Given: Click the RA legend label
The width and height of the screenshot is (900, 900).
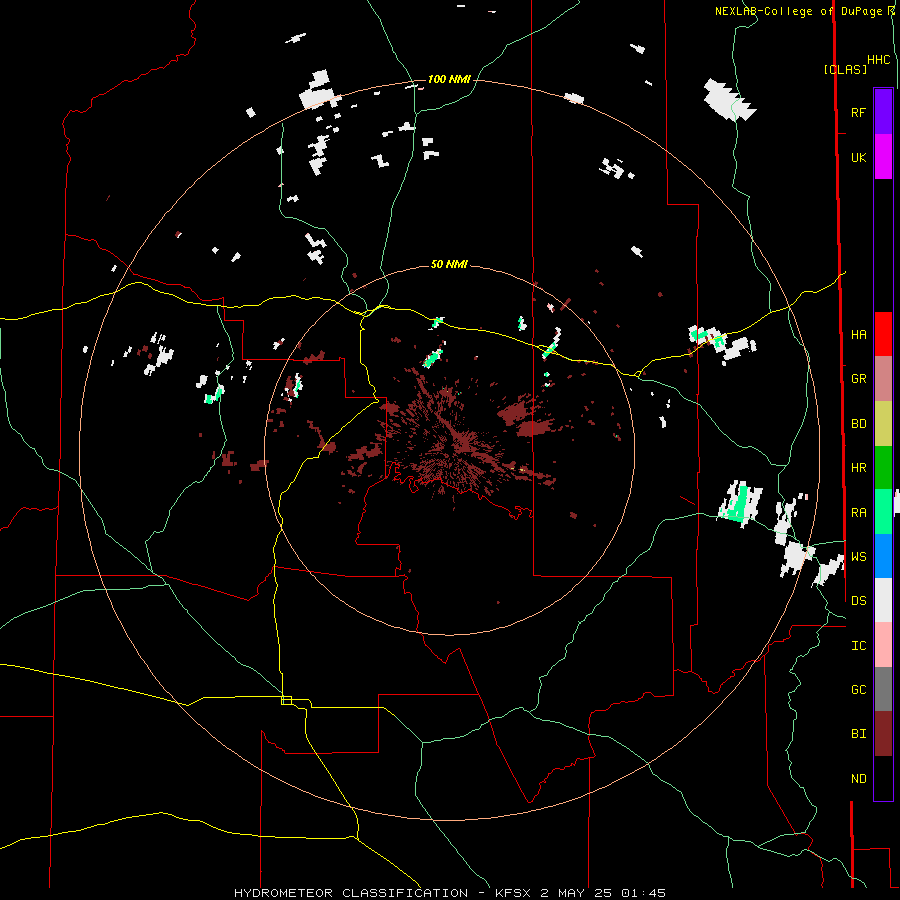Looking at the screenshot, I should tap(858, 512).
